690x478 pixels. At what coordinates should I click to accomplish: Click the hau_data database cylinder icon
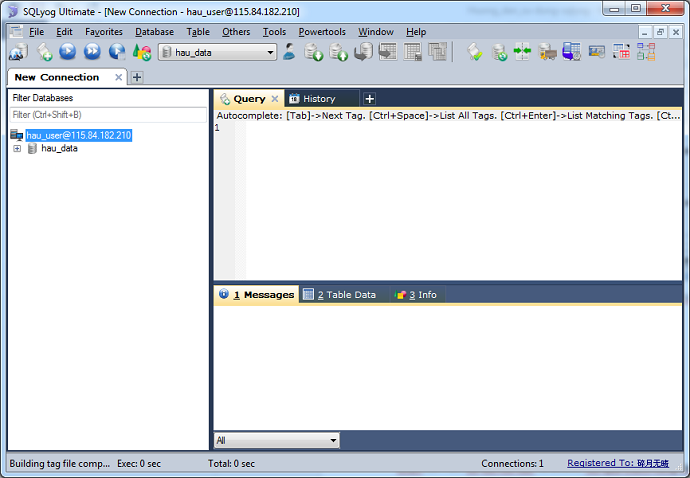[32, 149]
